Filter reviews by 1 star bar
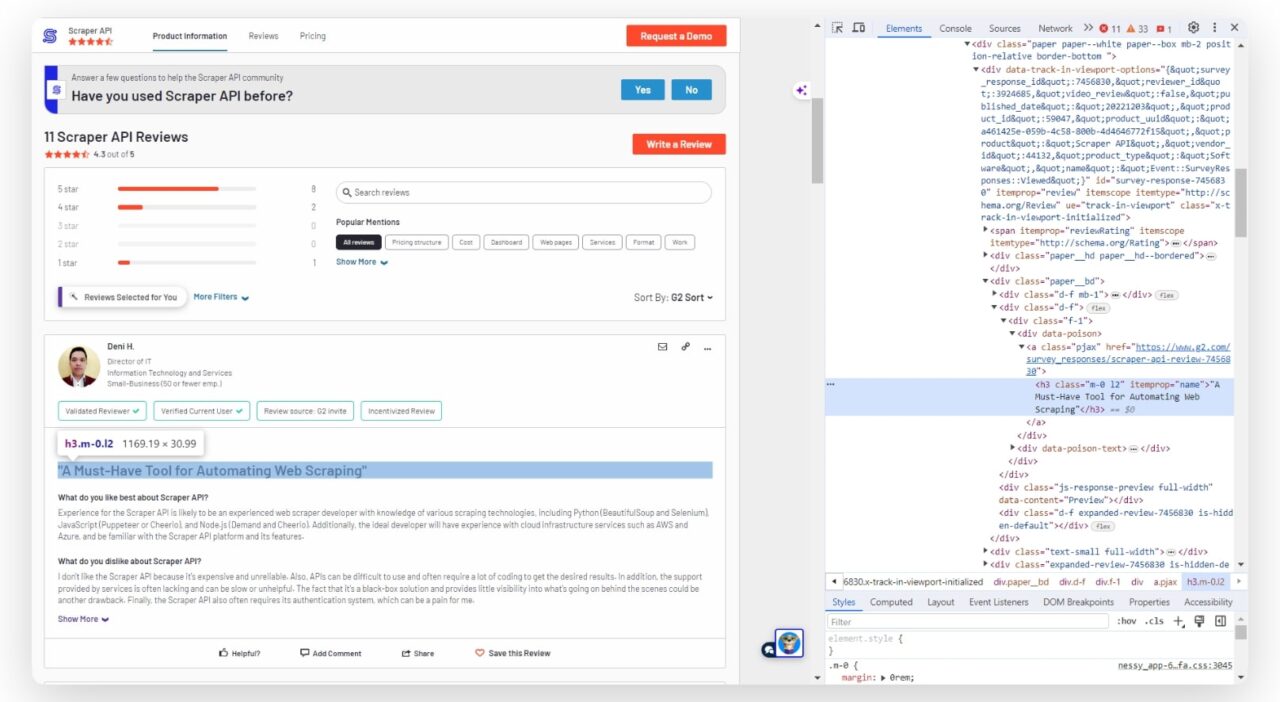The width and height of the screenshot is (1280, 702). [x=187, y=263]
